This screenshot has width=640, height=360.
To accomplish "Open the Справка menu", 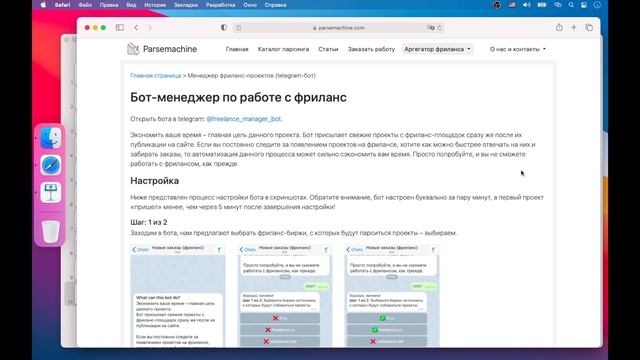I will pyautogui.click(x=275, y=5).
